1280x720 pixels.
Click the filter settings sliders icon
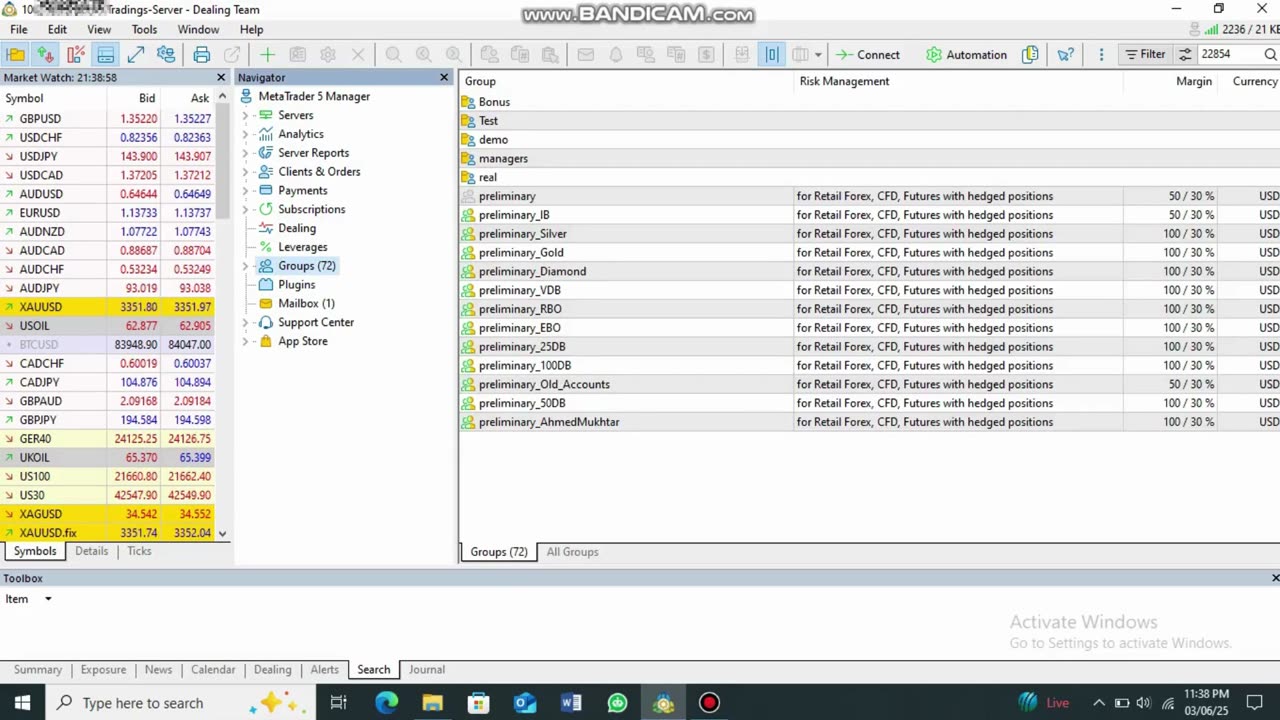coord(1185,55)
